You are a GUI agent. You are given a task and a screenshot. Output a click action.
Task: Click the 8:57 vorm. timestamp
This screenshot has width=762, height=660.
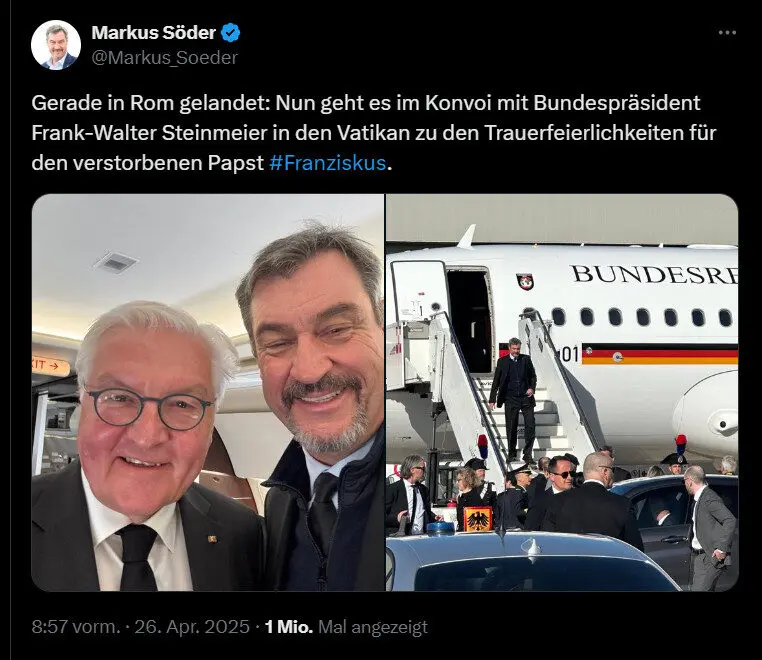point(76,627)
